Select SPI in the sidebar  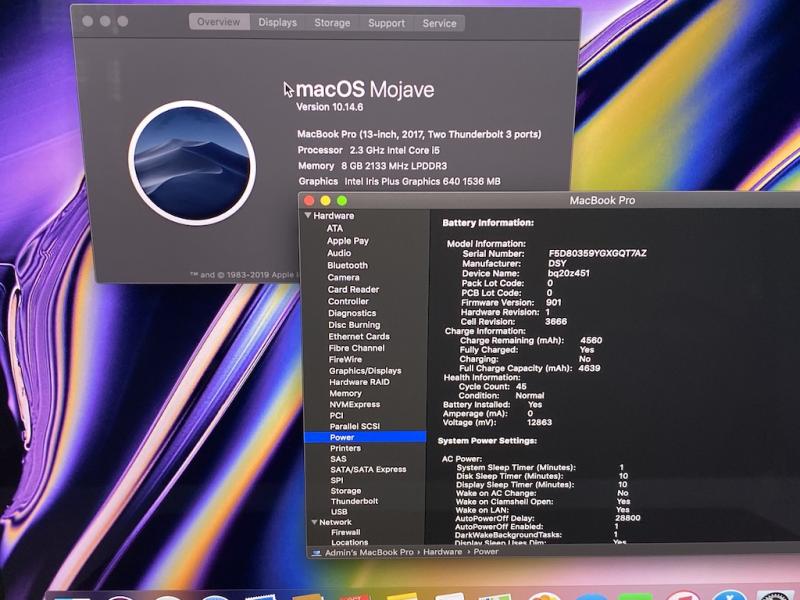tap(337, 480)
